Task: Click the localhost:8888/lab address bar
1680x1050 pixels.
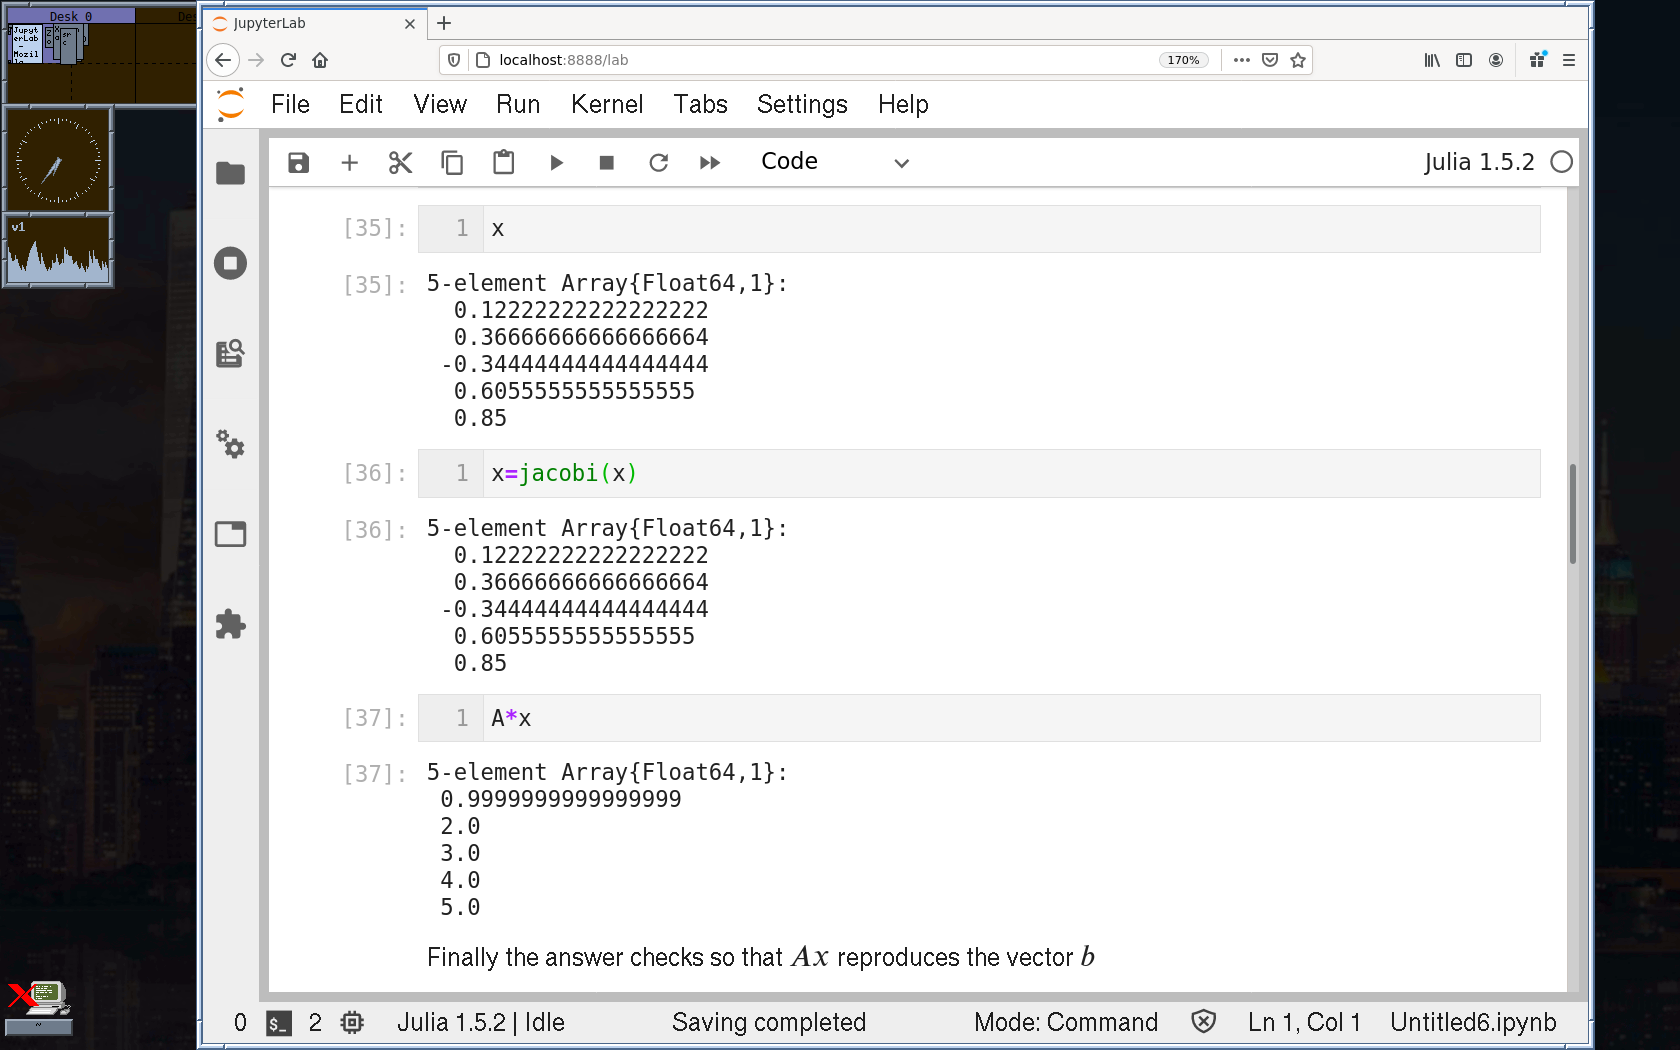Action: (x=800, y=60)
